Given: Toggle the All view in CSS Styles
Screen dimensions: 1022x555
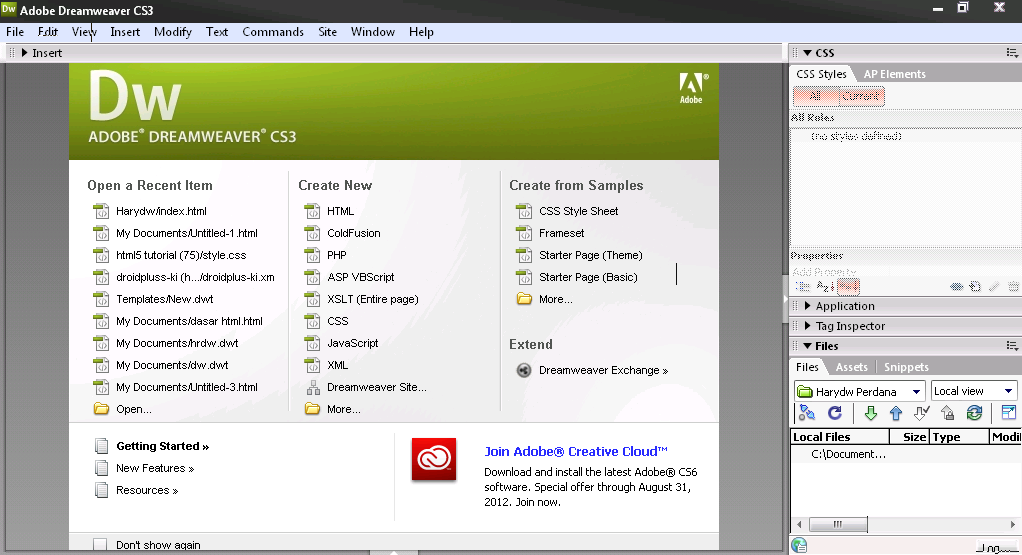Looking at the screenshot, I should click(x=815, y=96).
